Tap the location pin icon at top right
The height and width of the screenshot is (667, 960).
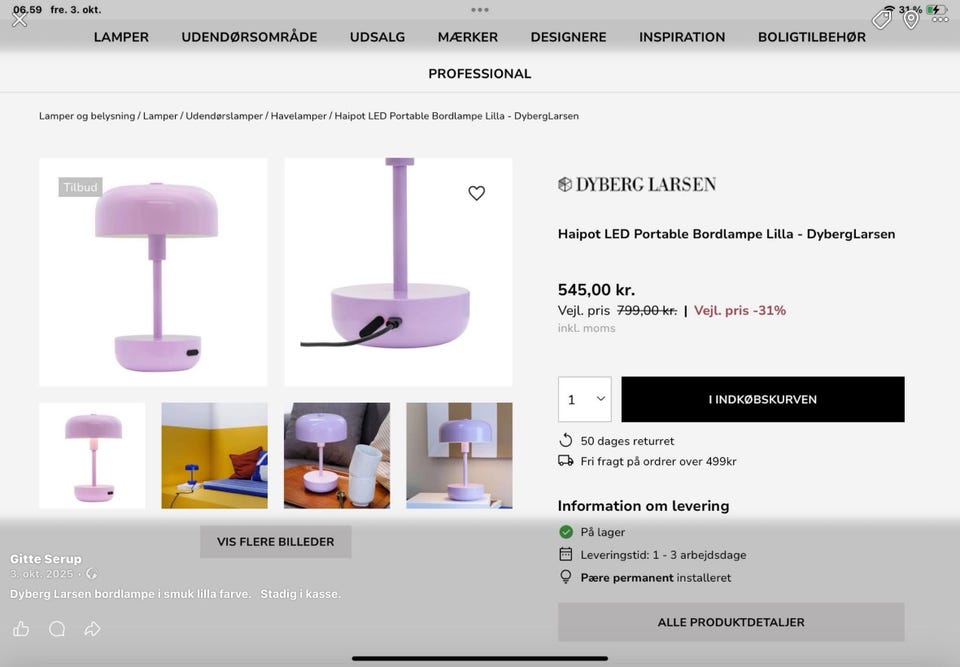click(911, 20)
